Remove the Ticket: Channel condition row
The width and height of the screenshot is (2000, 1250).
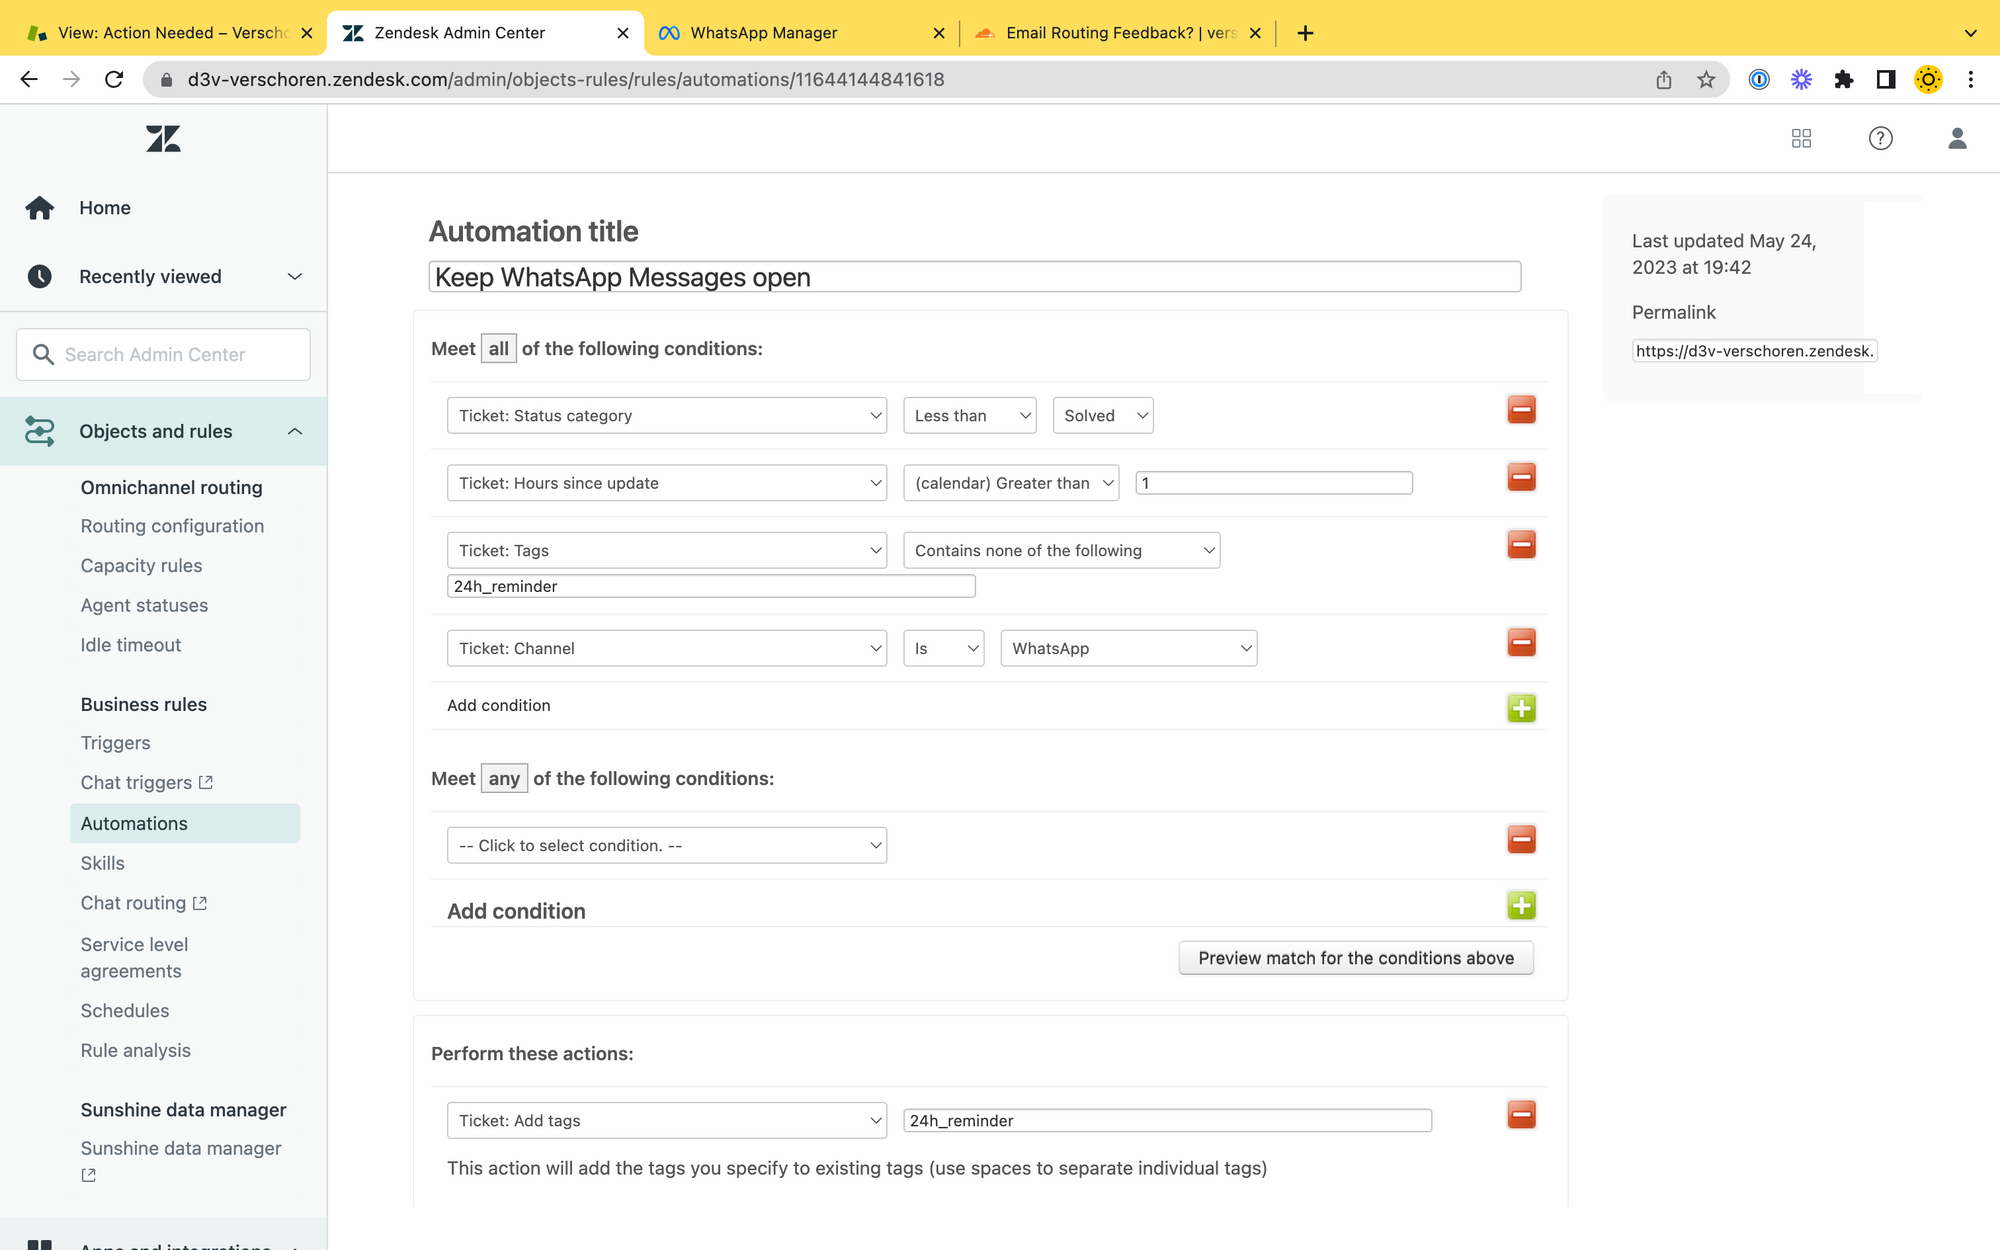1521,642
